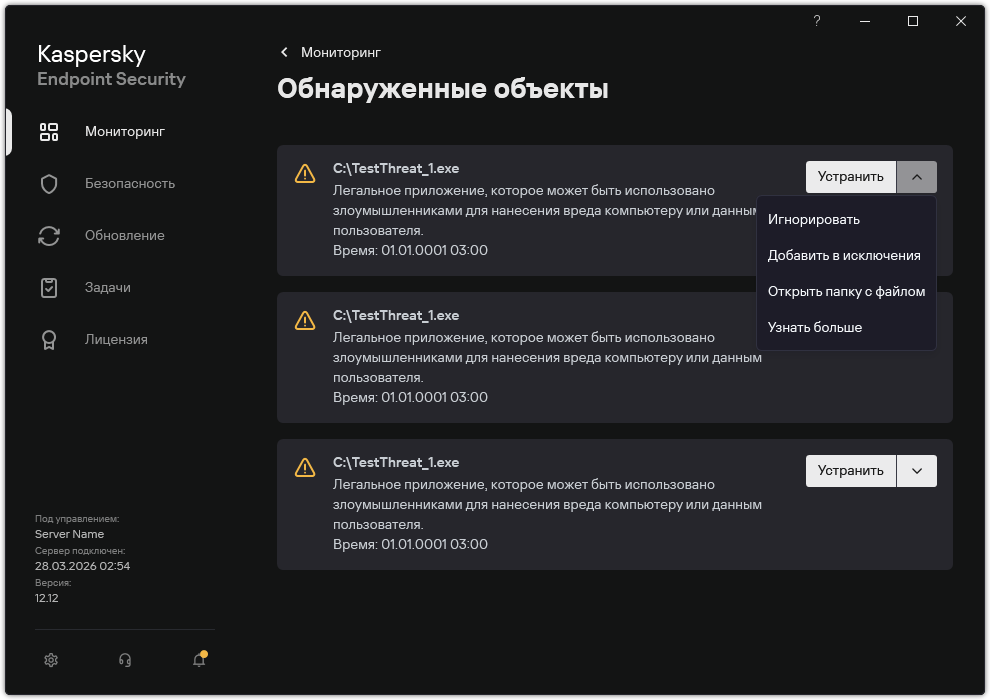Viewport: 990px width, 700px height.
Task: Open the Безопасность sidebar label
Action: [x=129, y=184]
